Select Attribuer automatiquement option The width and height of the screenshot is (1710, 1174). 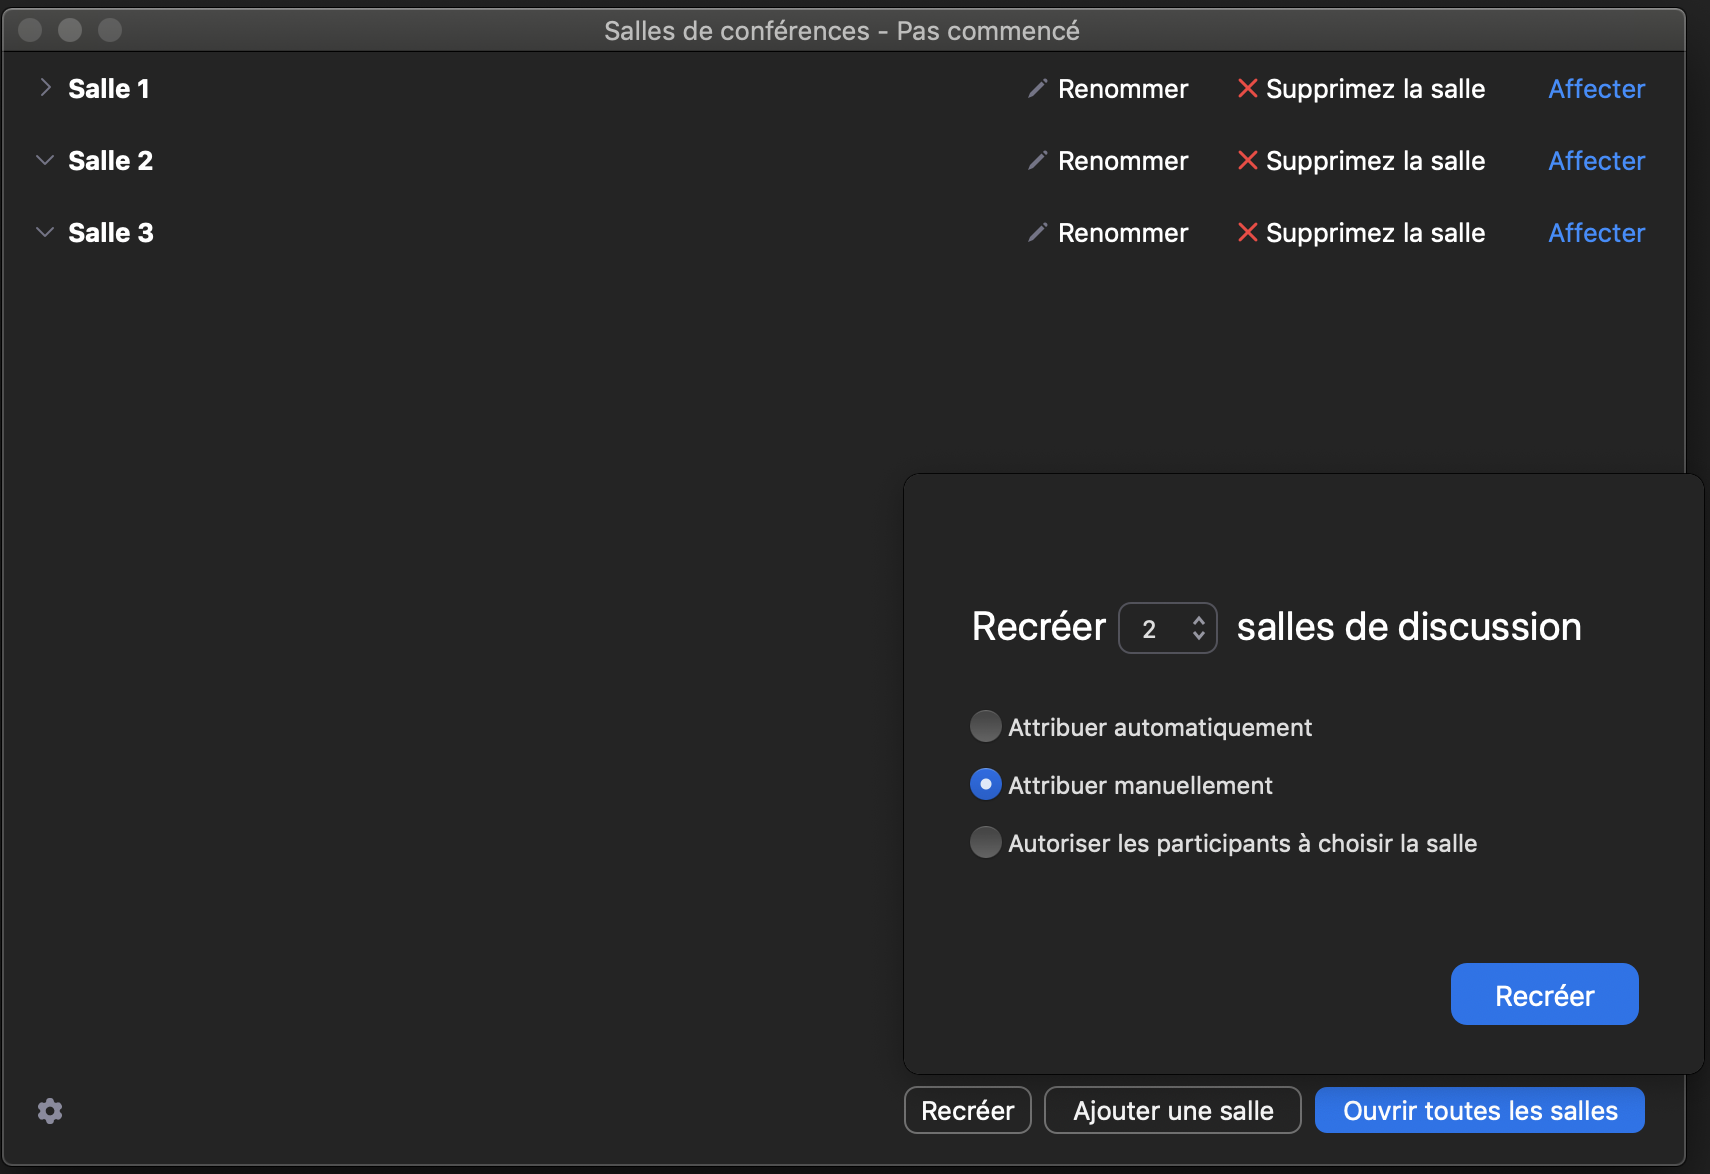[x=986, y=727]
